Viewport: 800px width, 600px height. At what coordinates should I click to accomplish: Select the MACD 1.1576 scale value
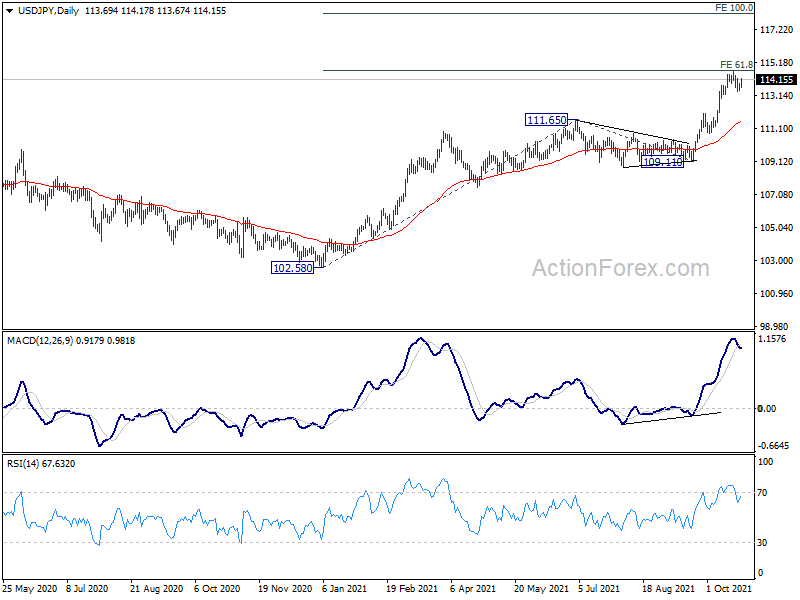(x=775, y=340)
